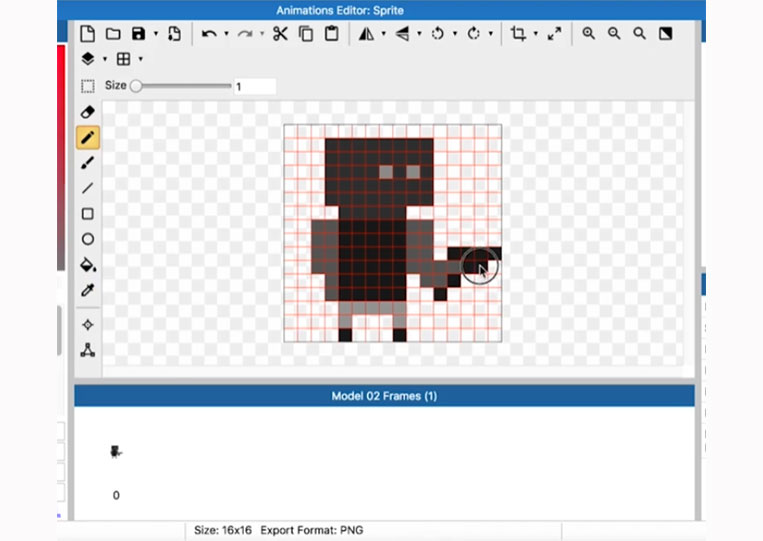763x541 pixels.
Task: Select the Ellipse shape tool
Action: coord(88,239)
